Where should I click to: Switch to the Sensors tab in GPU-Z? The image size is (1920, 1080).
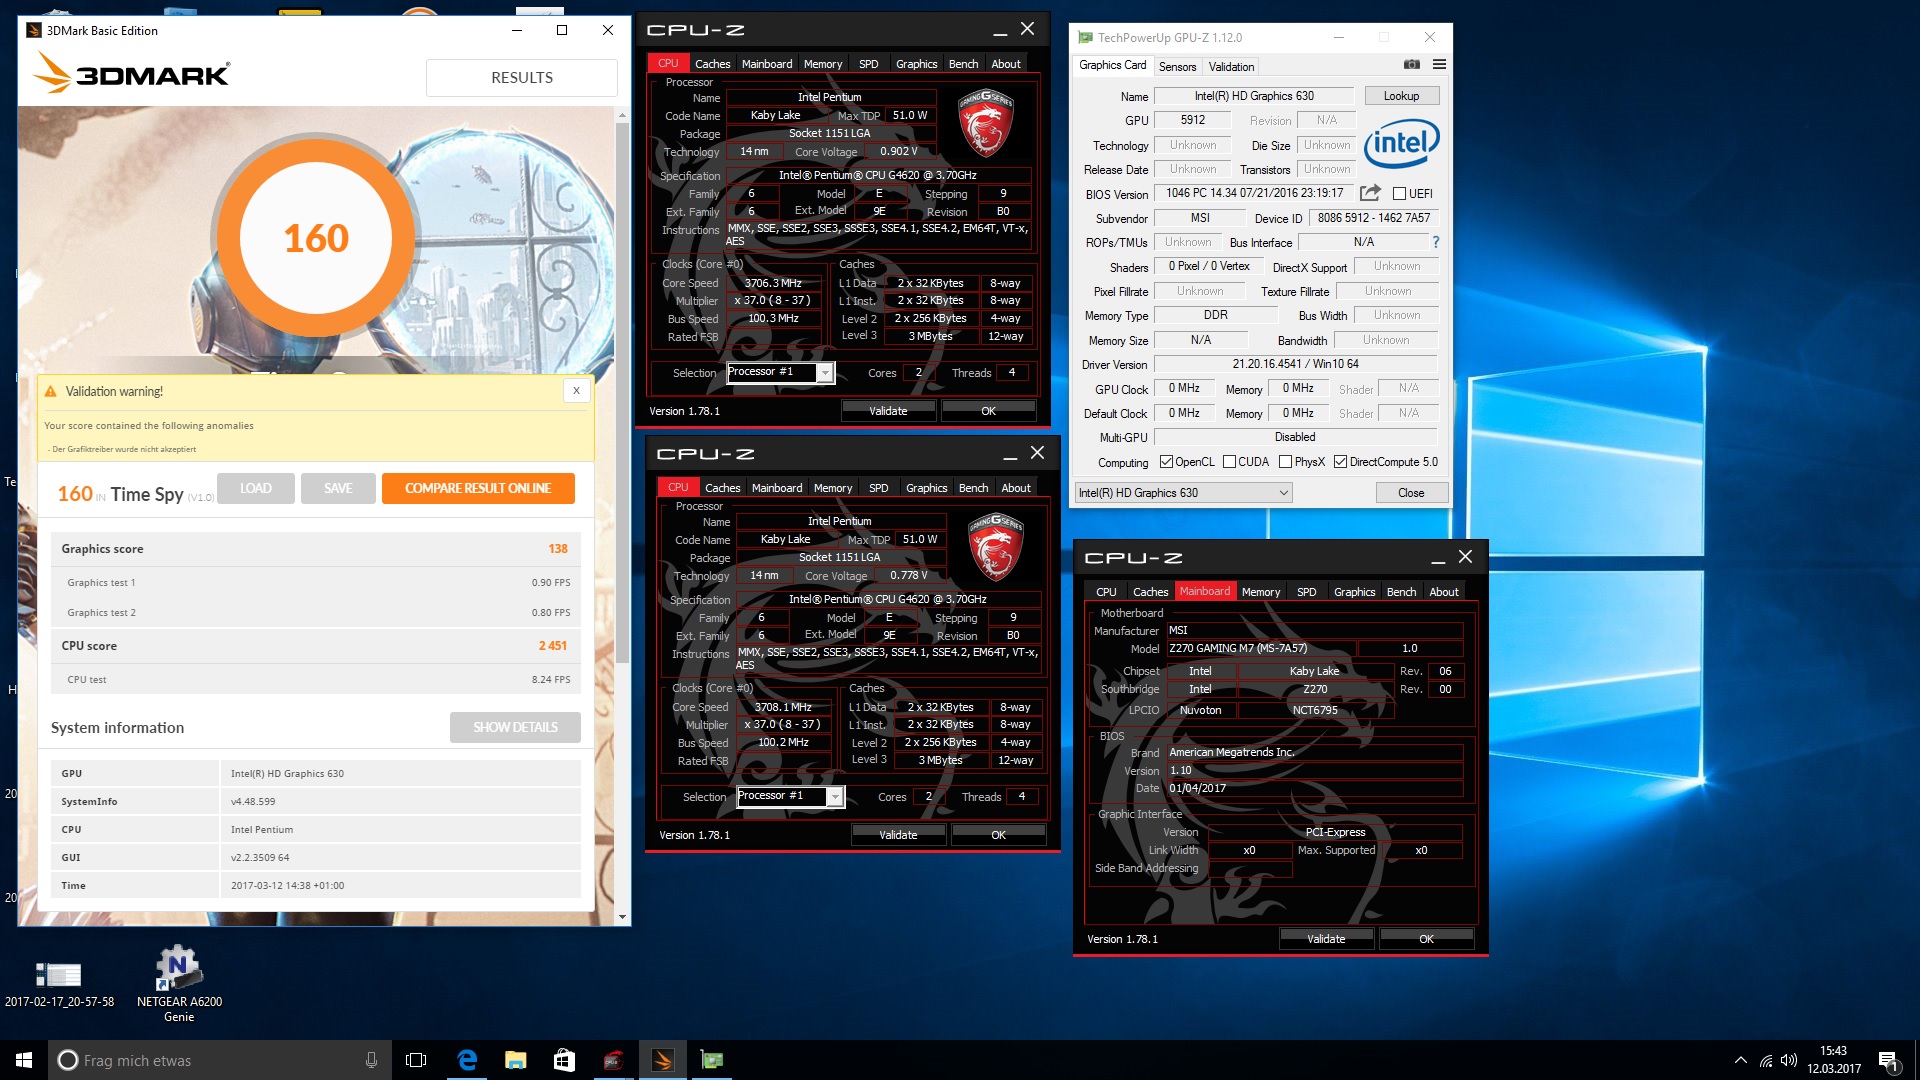[1177, 66]
